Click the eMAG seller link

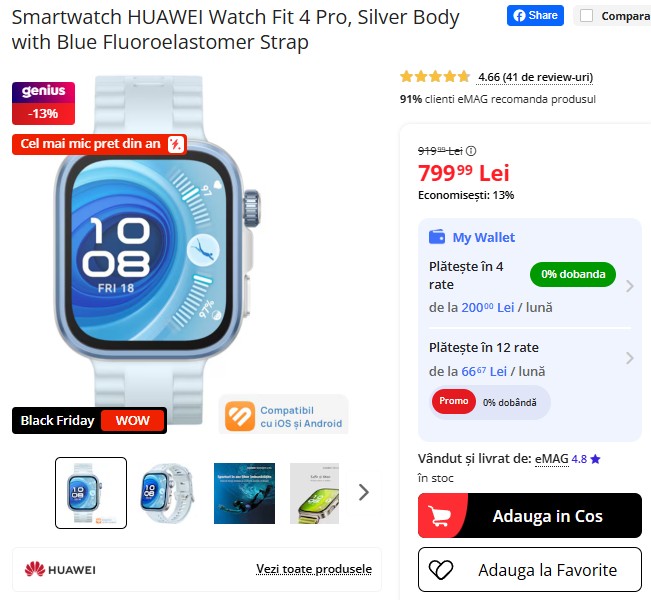pos(552,459)
